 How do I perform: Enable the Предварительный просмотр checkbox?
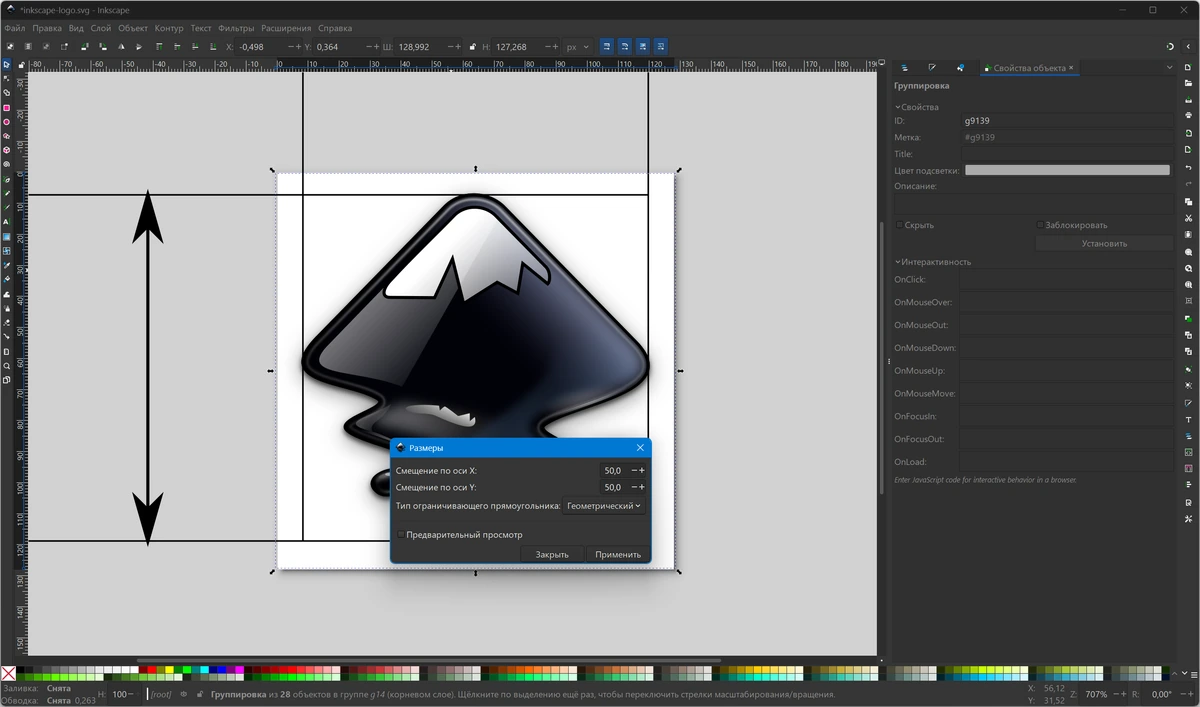(401, 535)
